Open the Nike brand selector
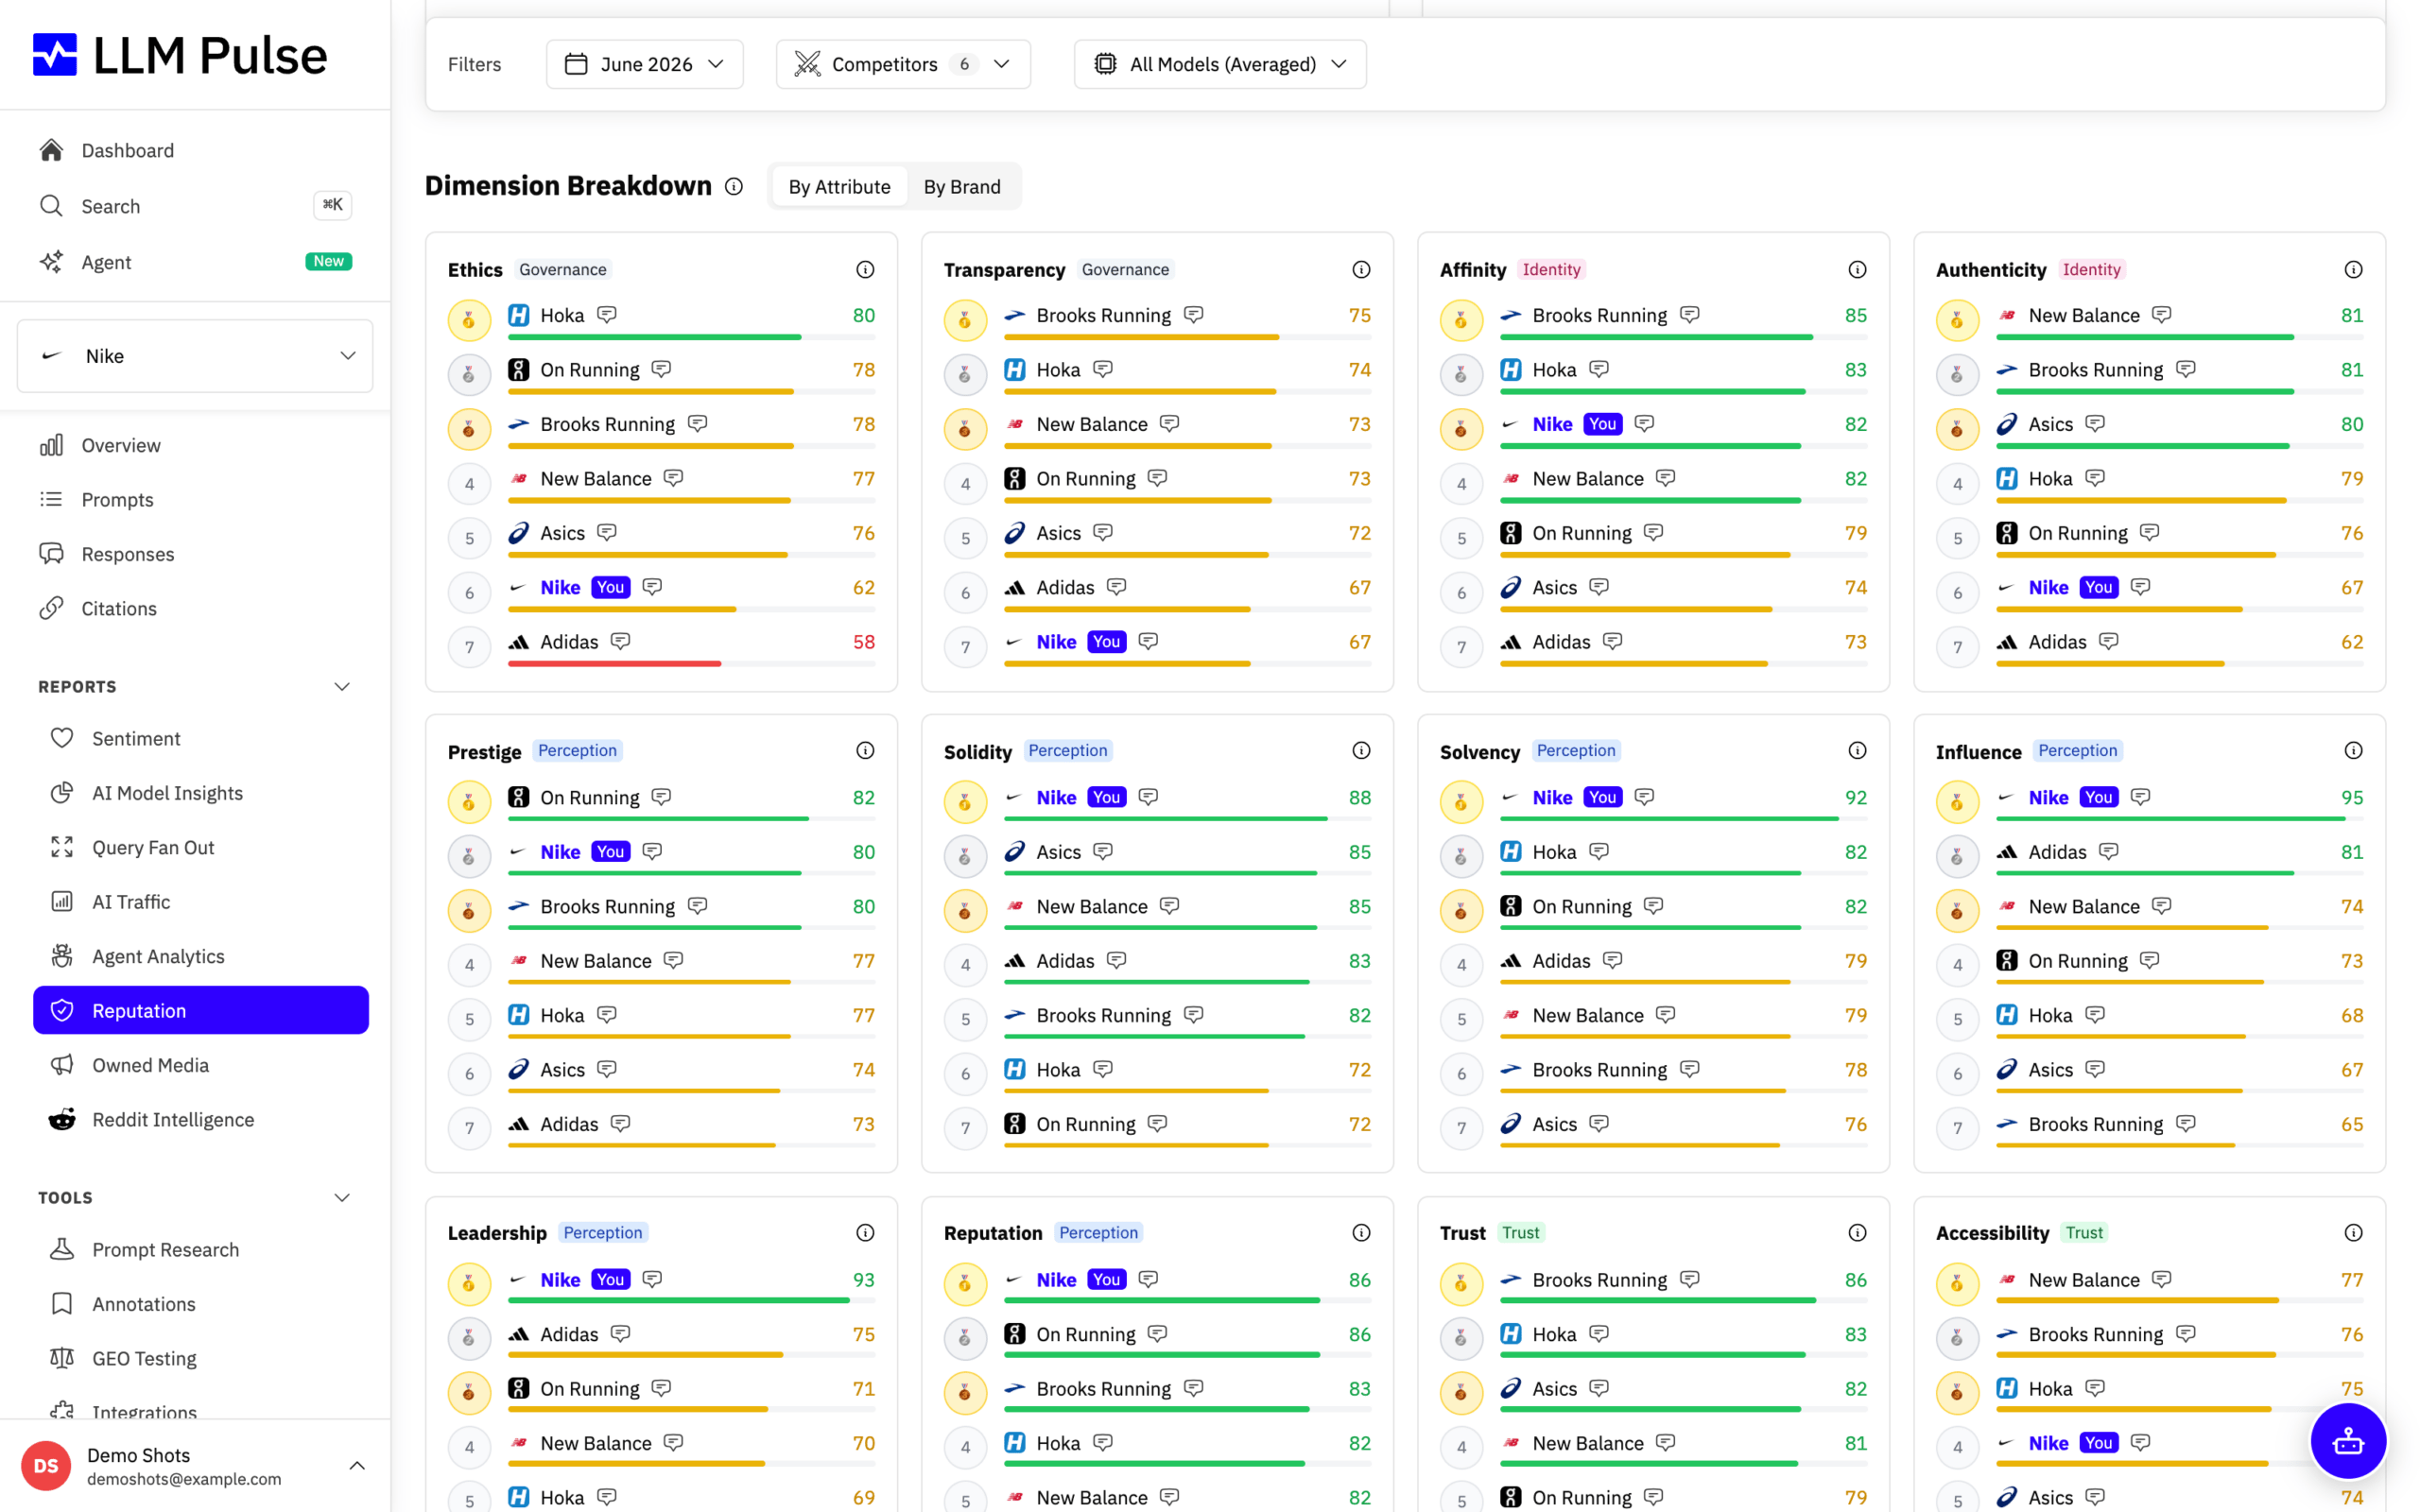Image resolution: width=2420 pixels, height=1512 pixels. [x=195, y=356]
